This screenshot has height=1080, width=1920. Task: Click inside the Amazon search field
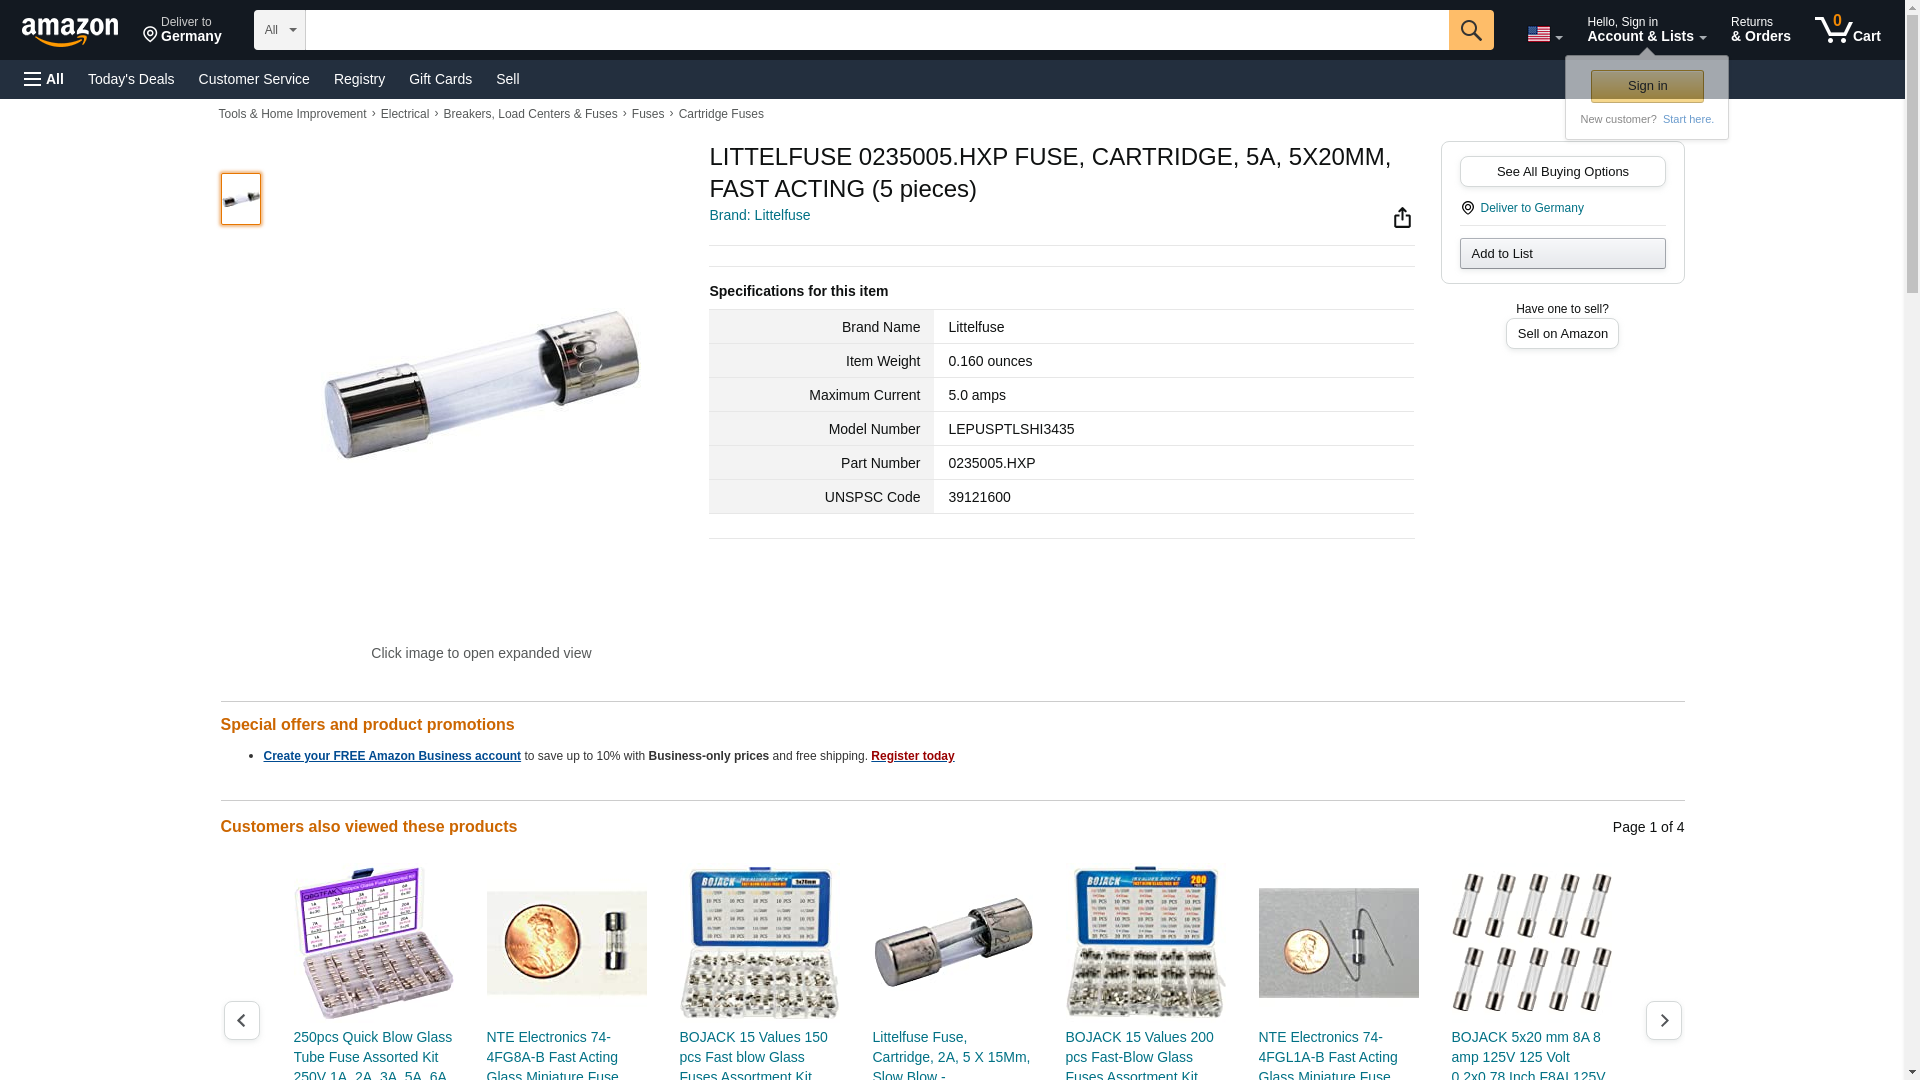coord(877,30)
